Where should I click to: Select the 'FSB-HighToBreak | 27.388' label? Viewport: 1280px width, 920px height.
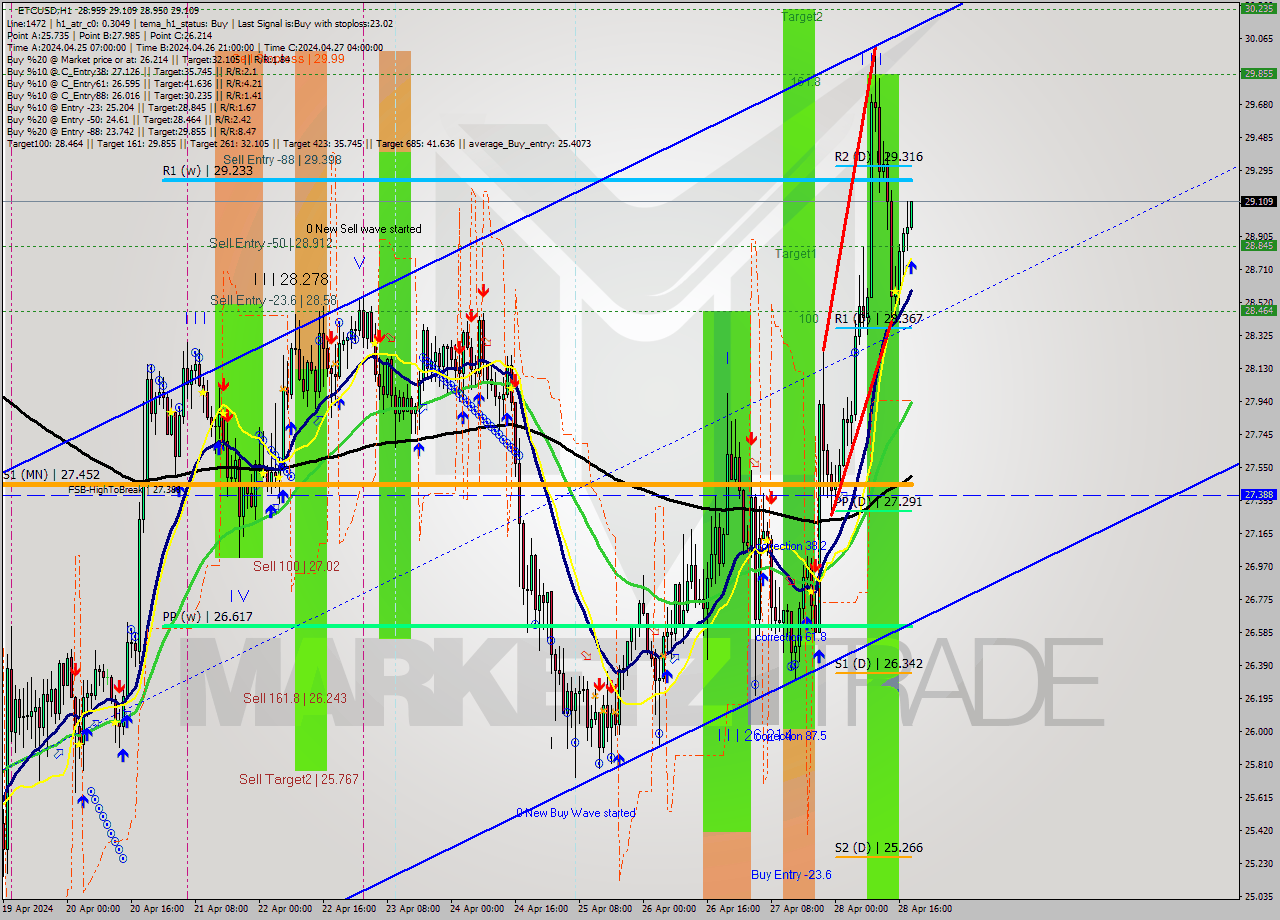point(123,489)
